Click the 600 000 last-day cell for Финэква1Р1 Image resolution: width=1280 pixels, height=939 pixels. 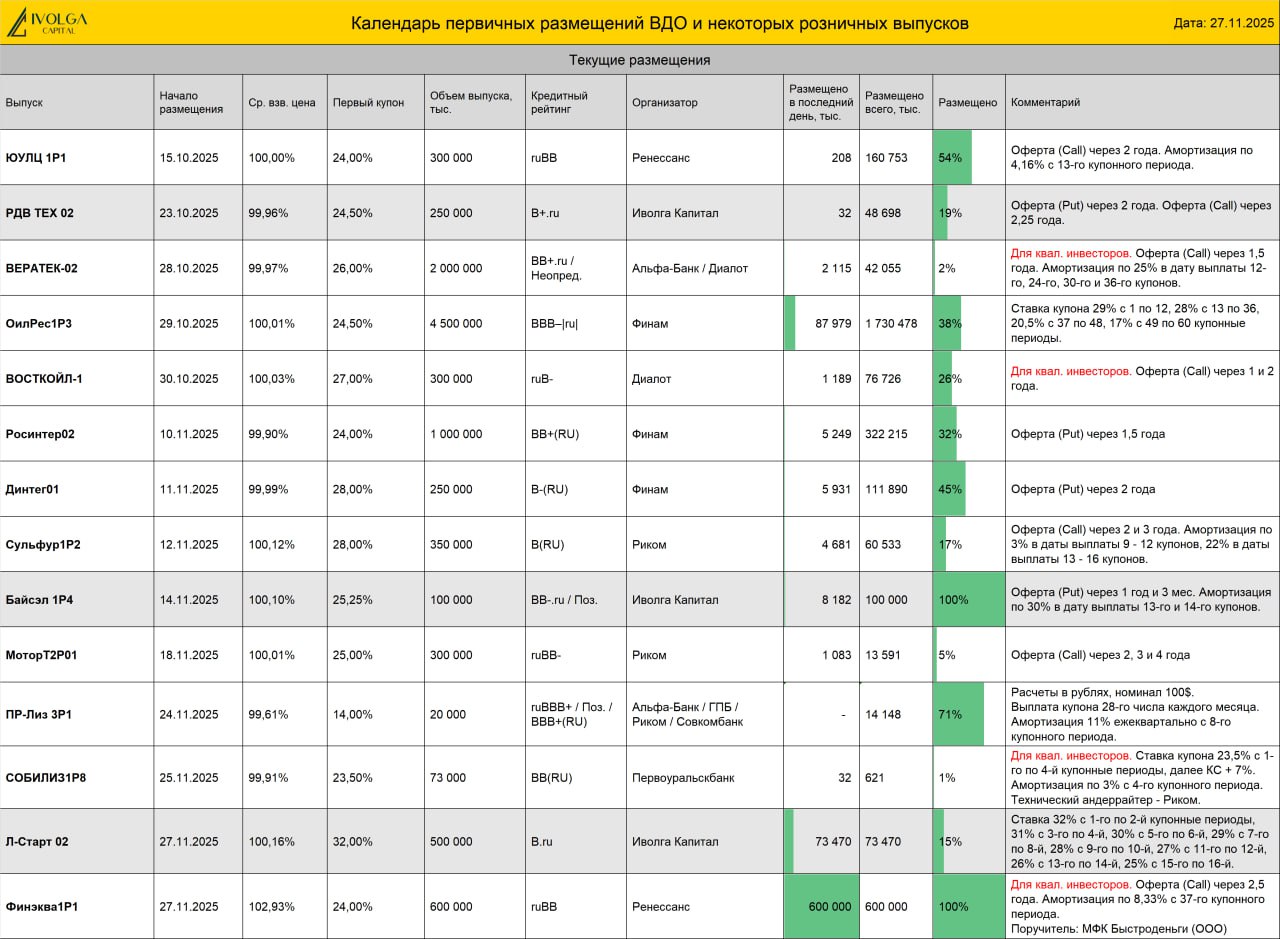pos(821,906)
